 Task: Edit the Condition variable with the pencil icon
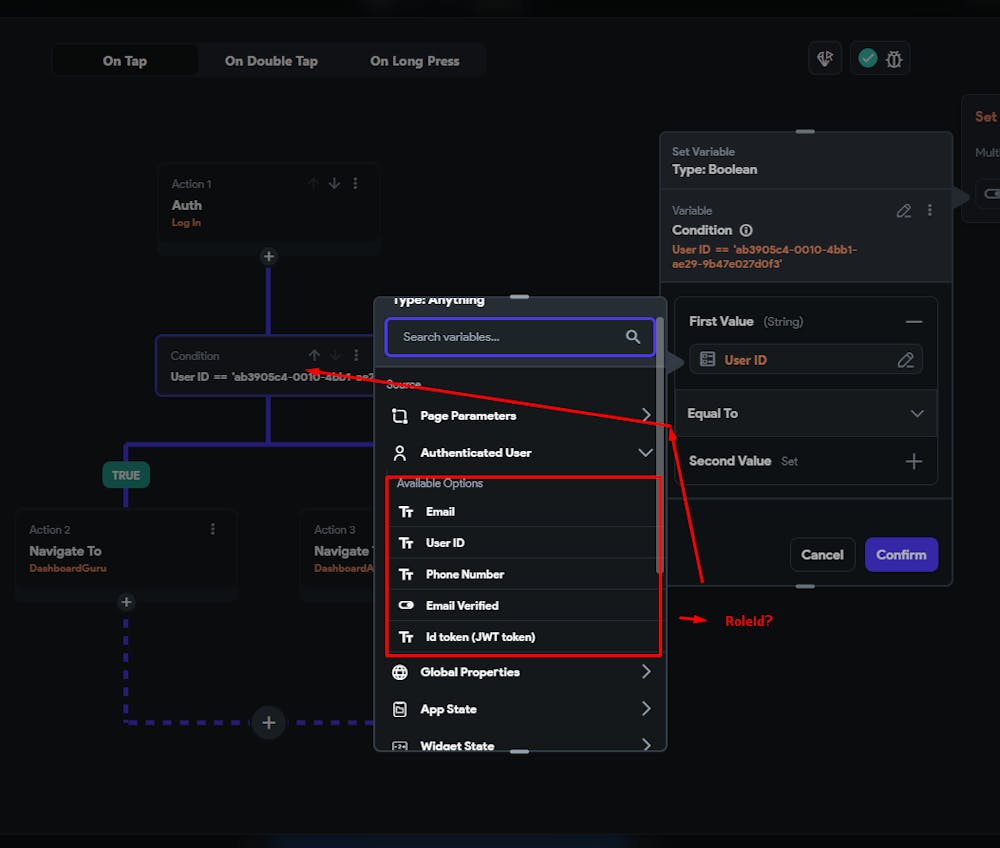click(904, 210)
